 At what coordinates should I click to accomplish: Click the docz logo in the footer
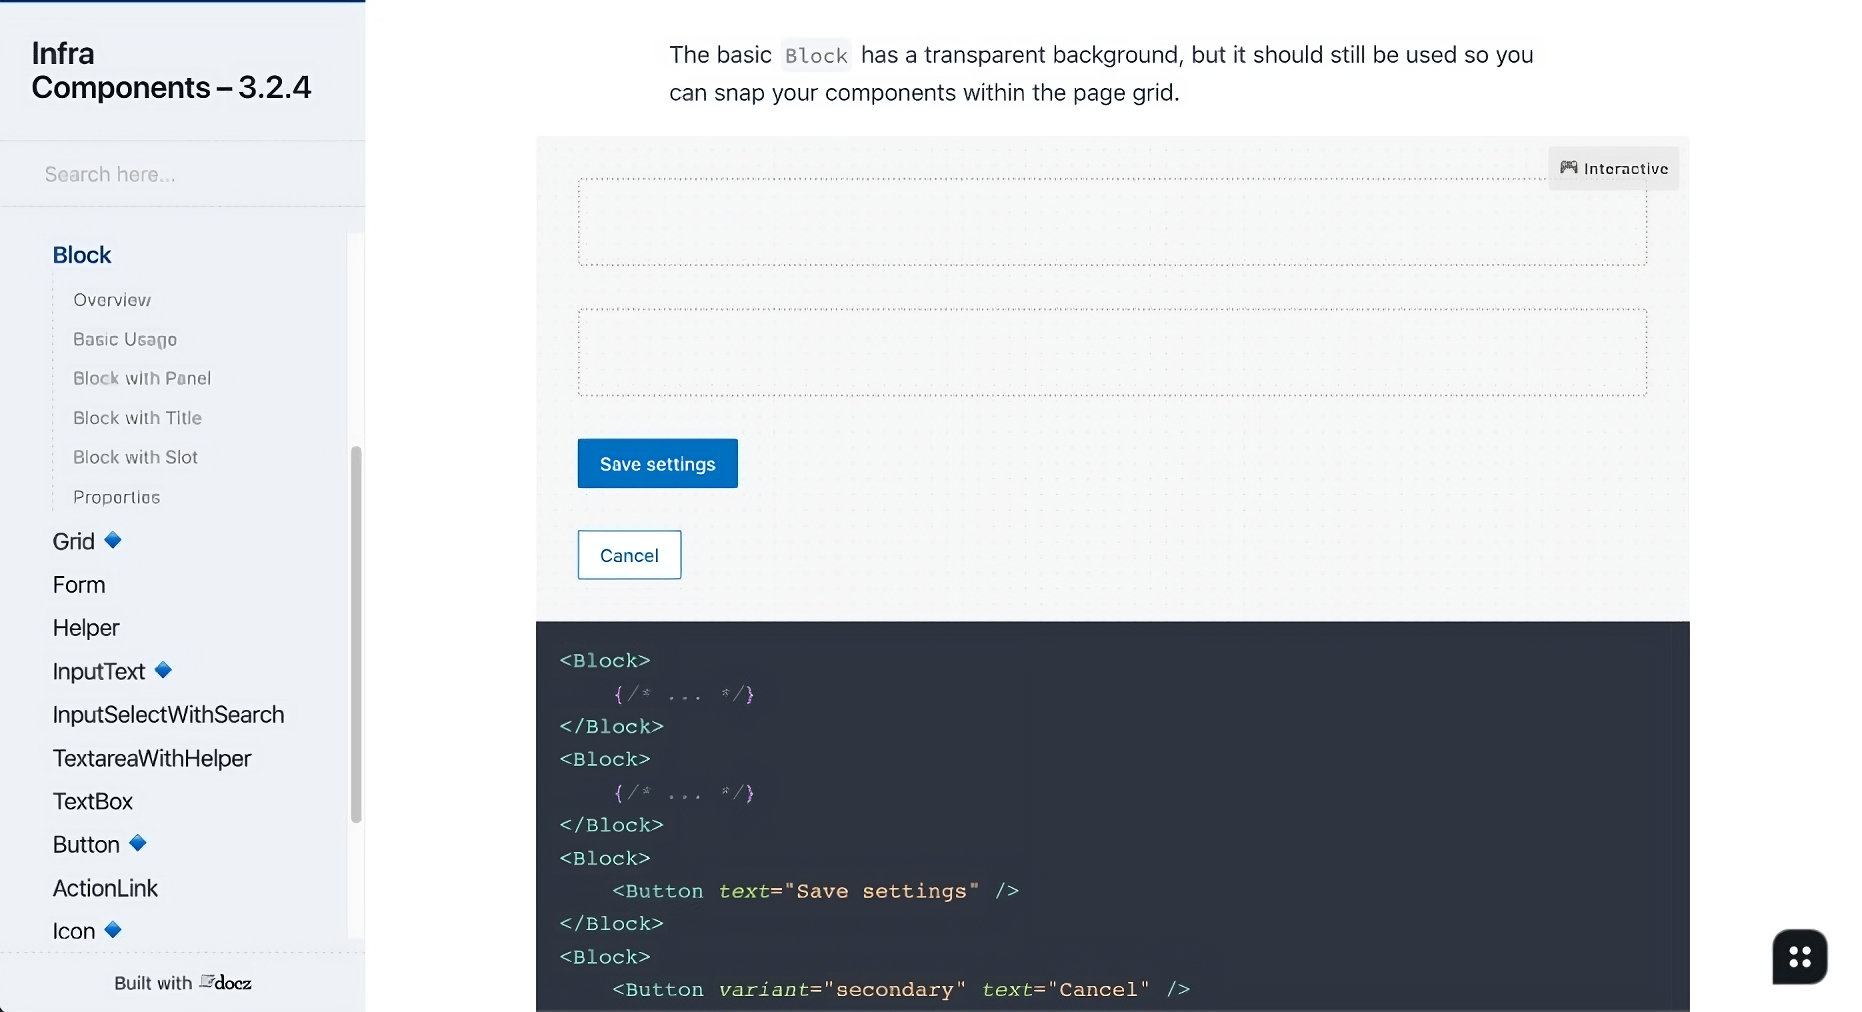(226, 982)
